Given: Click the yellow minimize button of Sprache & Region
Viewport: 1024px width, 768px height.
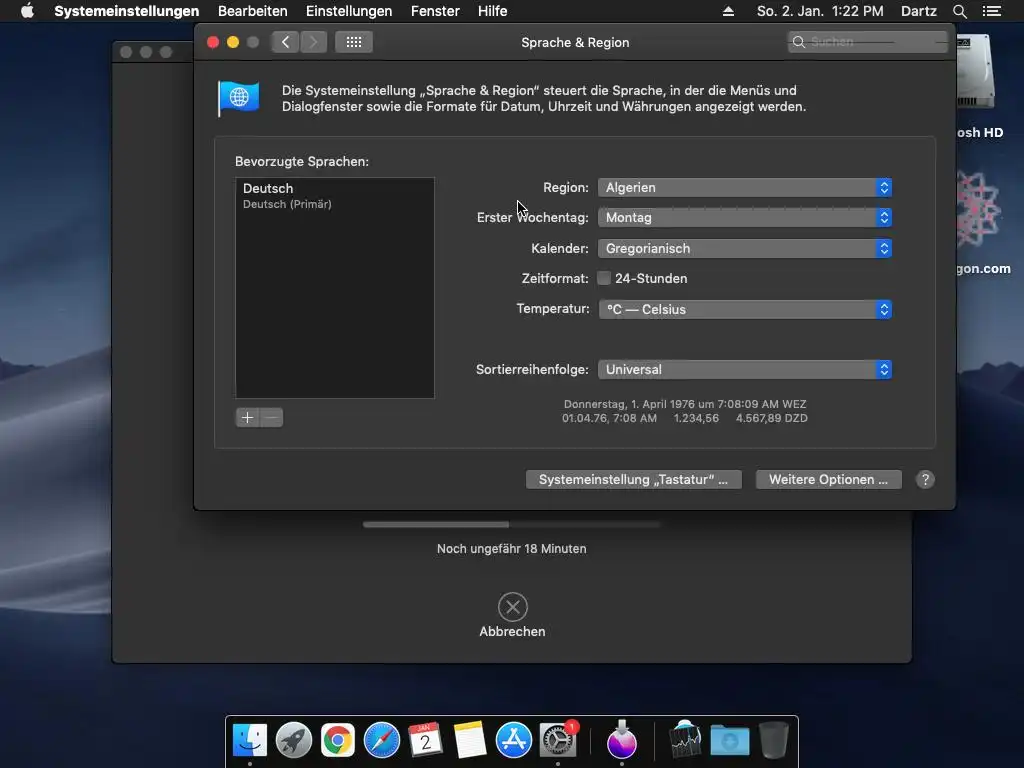Looking at the screenshot, I should (x=232, y=42).
